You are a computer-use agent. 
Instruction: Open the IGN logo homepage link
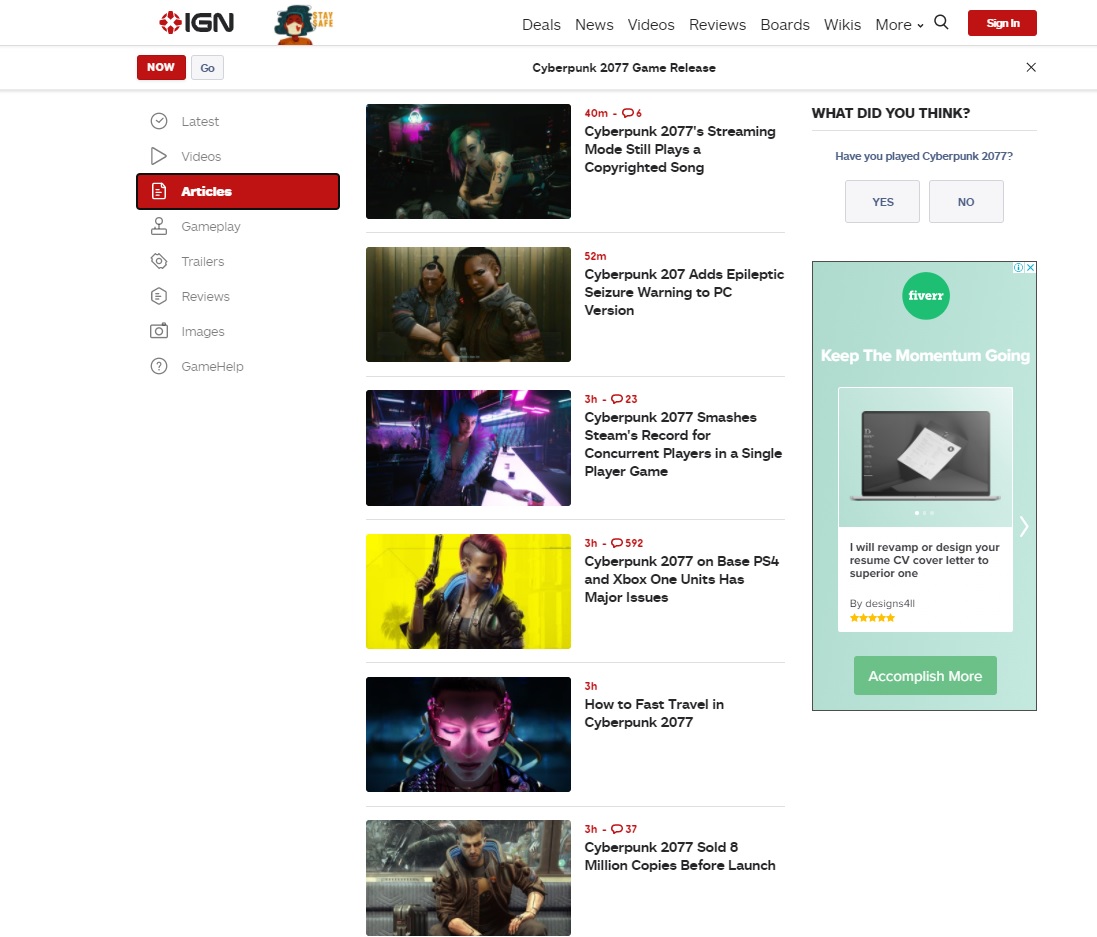point(197,23)
